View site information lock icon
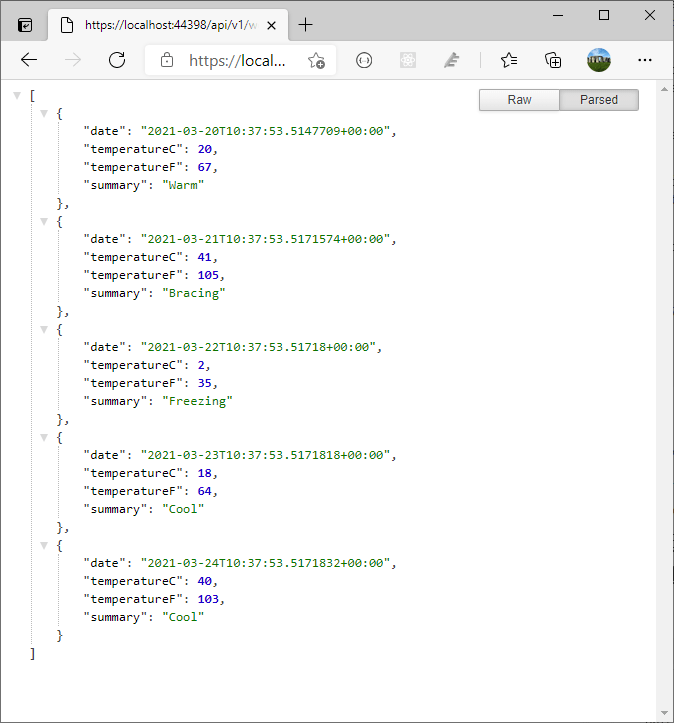674x723 pixels. pos(167,60)
